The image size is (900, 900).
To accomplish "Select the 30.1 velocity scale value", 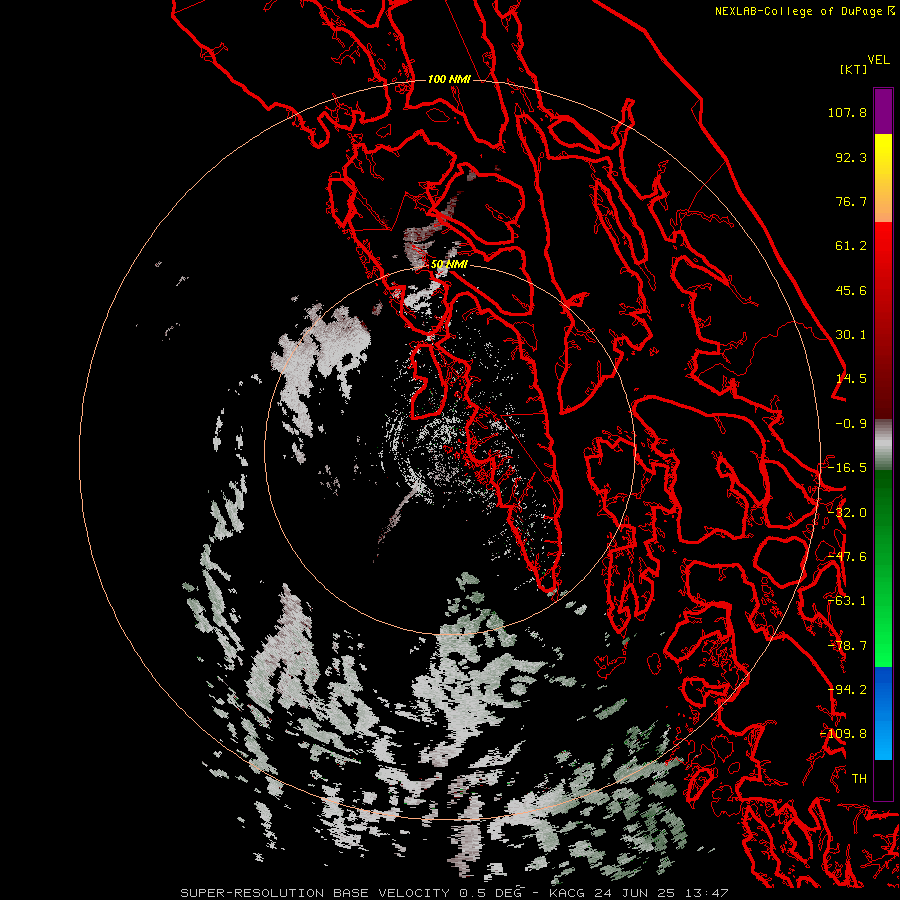I will (x=851, y=335).
